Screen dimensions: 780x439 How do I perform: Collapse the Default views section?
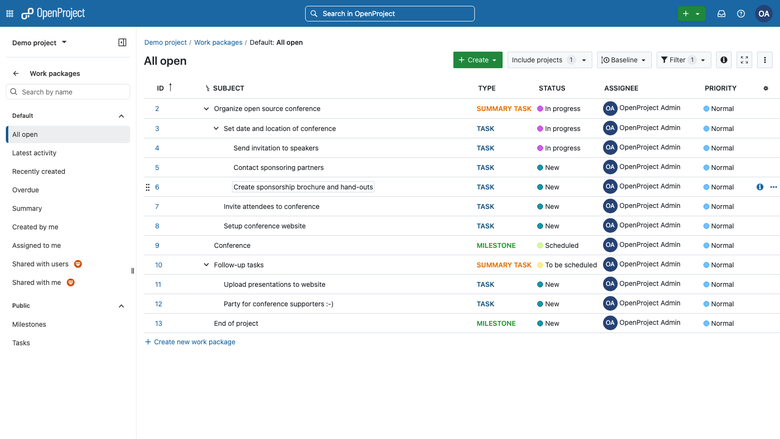[121, 116]
